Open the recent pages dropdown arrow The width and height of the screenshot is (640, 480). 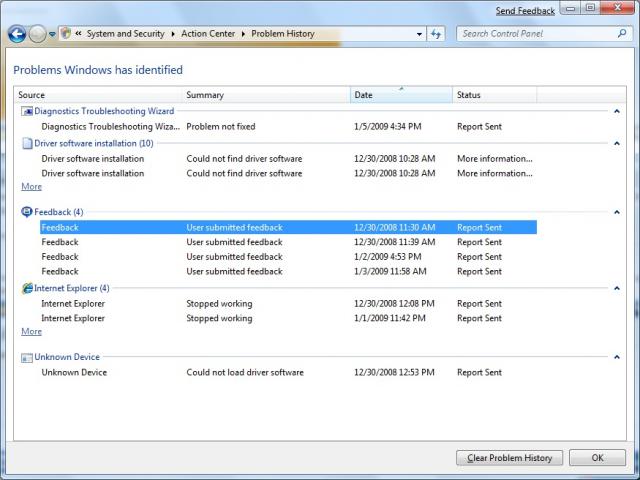coord(52,34)
